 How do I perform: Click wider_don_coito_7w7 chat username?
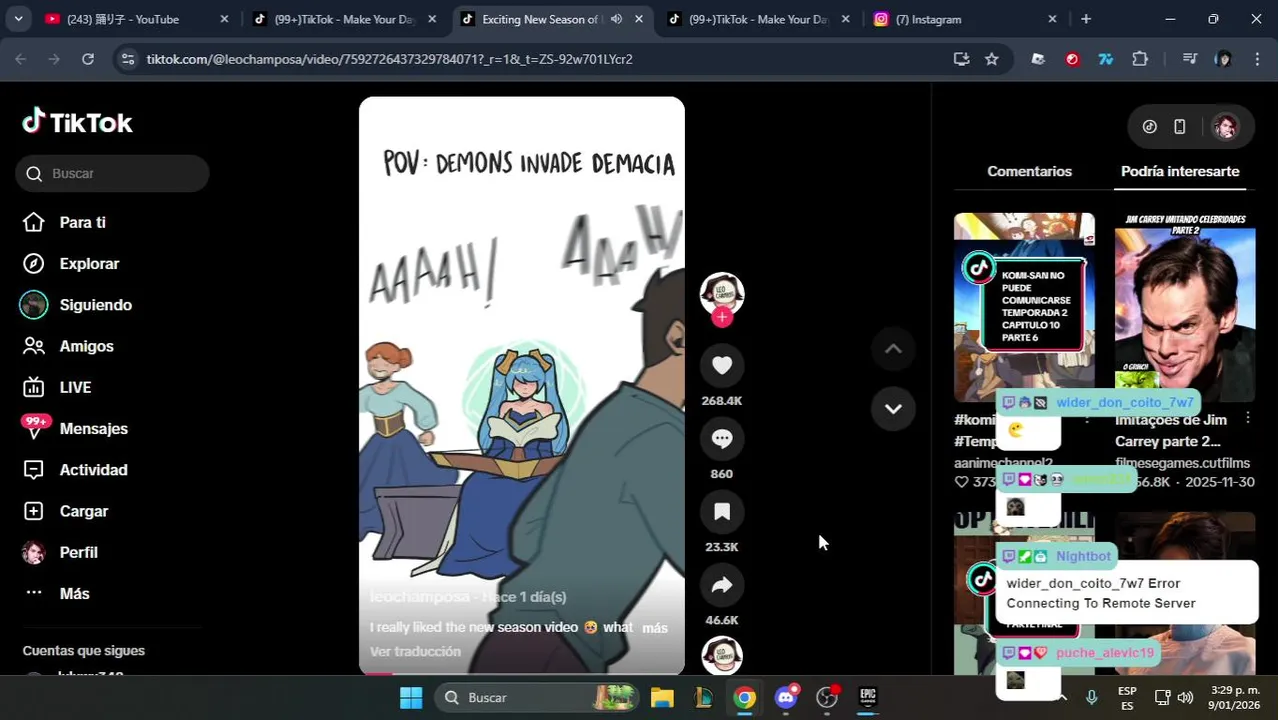pyautogui.click(x=1125, y=402)
